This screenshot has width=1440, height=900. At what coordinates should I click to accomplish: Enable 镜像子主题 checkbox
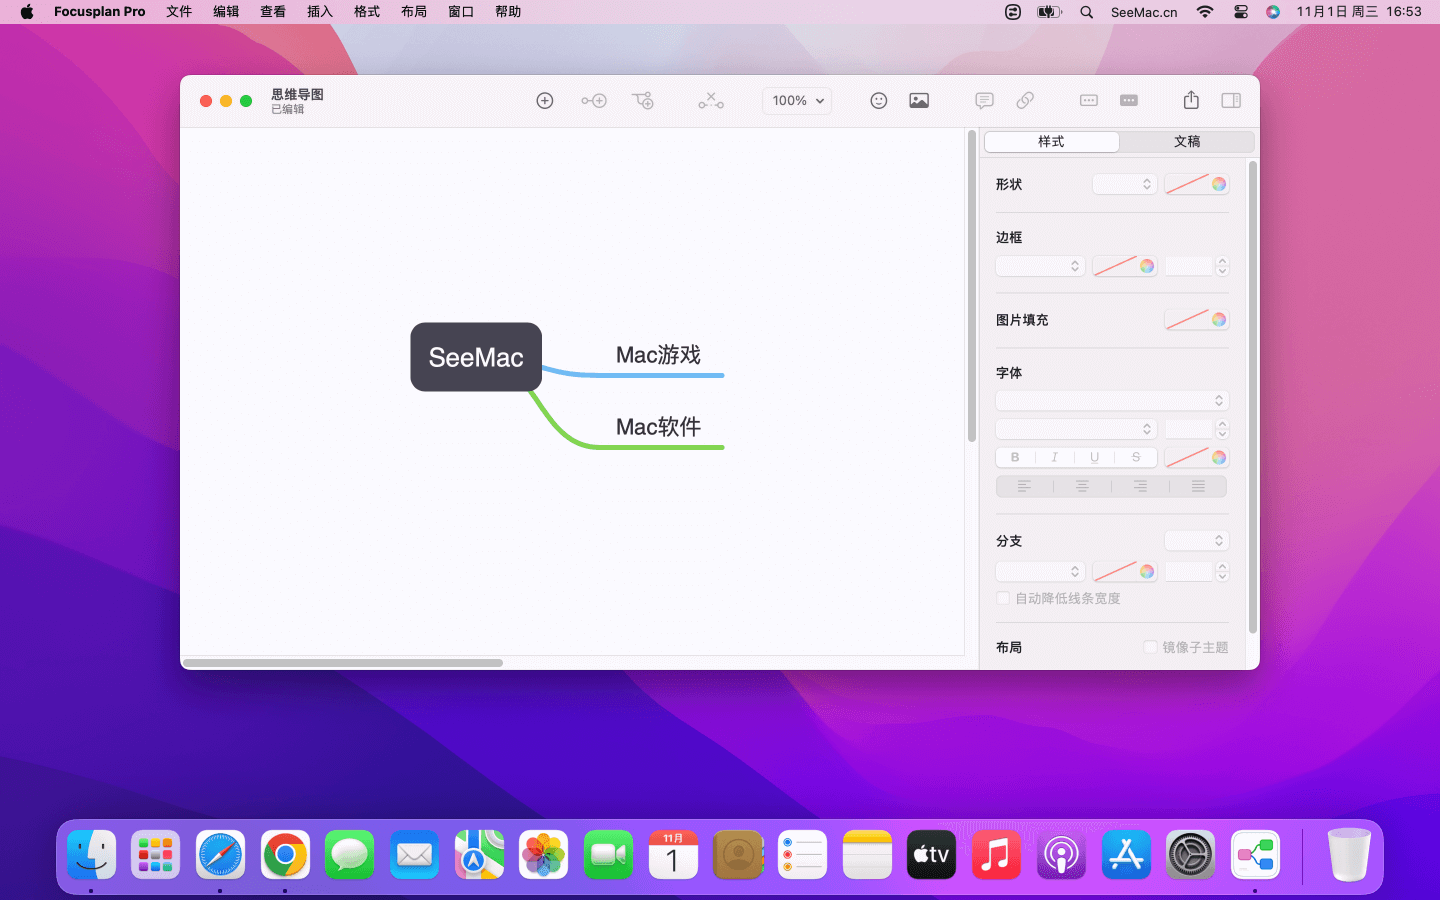tap(1150, 647)
